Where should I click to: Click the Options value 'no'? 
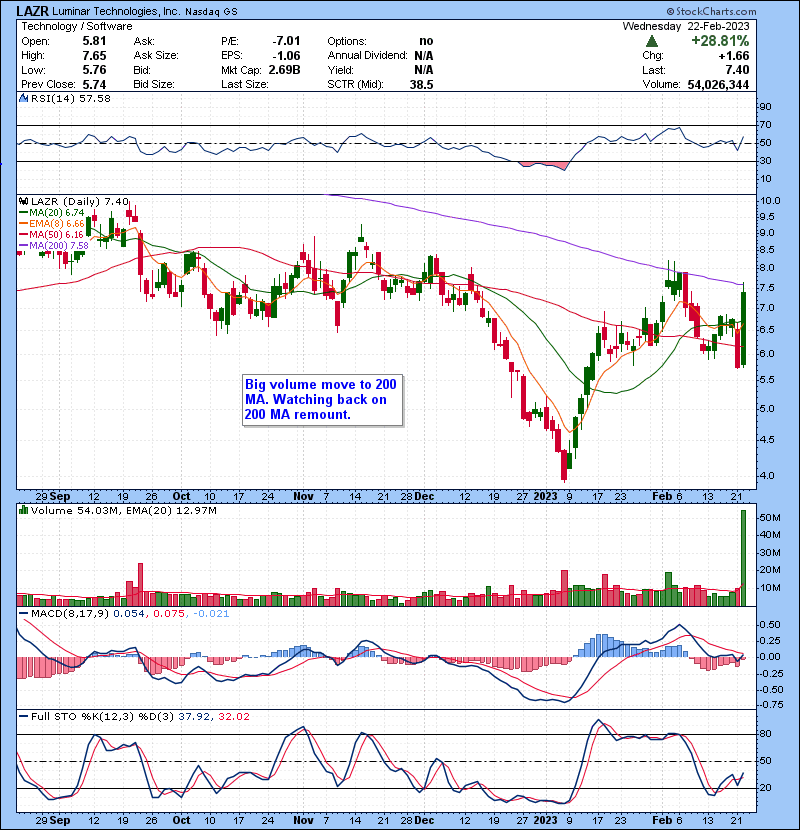426,41
